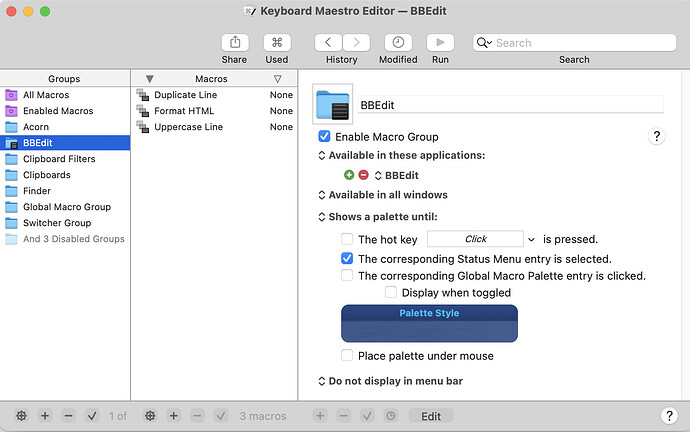The height and width of the screenshot is (432, 690).
Task: Click the Macros column left sort triangle
Action: click(x=150, y=79)
